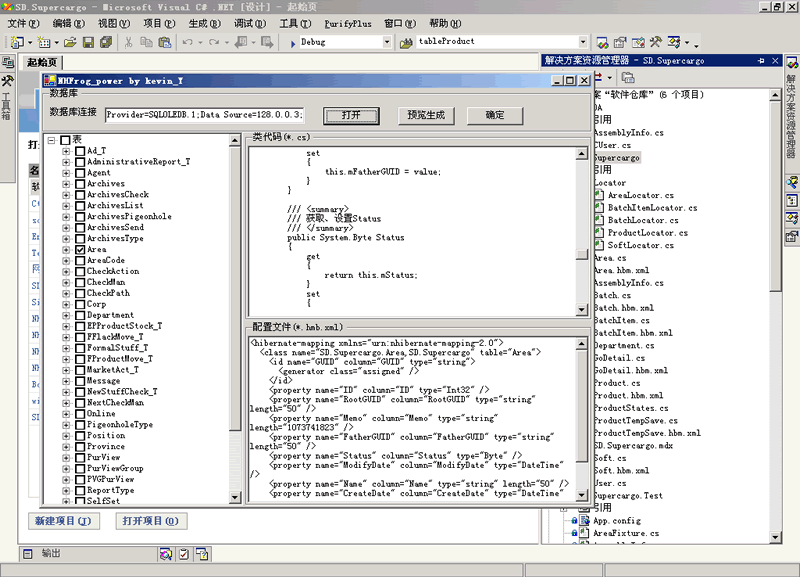Check the Department table checkbox
This screenshot has height=577, width=800.
click(80, 315)
